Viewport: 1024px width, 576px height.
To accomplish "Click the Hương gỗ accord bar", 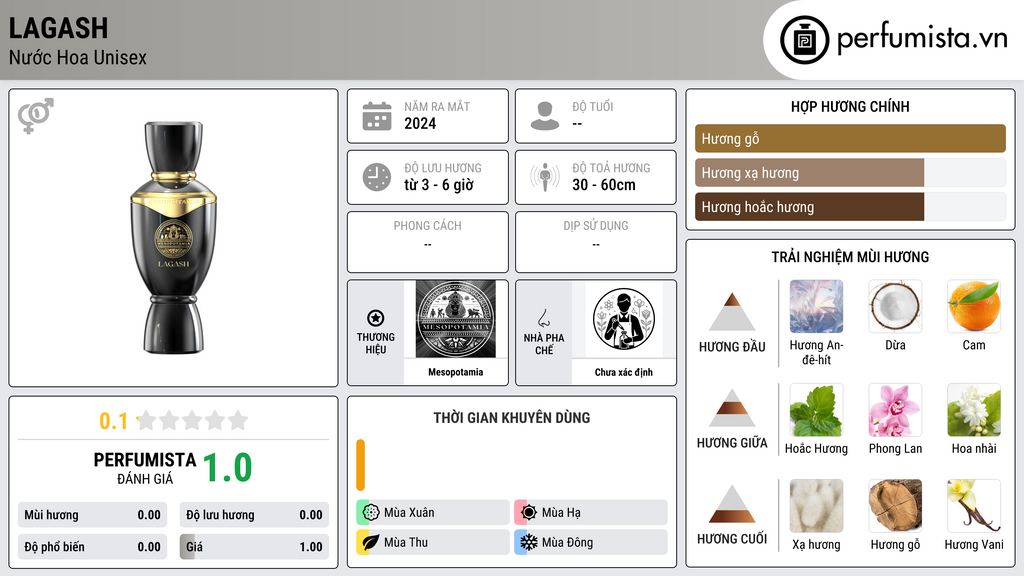I will pyautogui.click(x=850, y=138).
